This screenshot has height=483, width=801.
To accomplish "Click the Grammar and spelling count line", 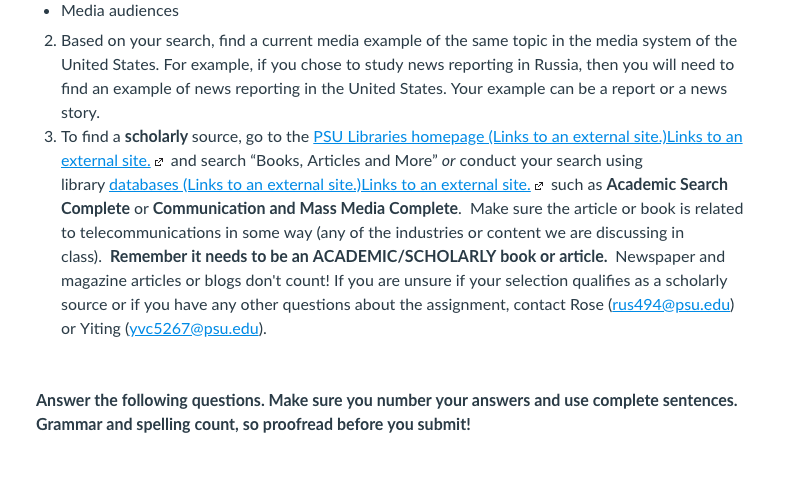I will [253, 424].
